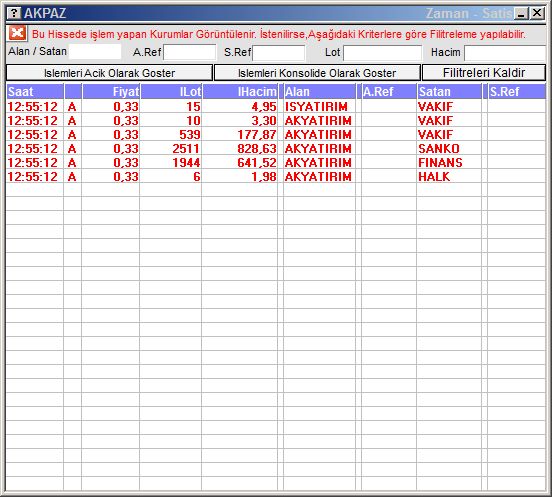
Task: Click the S.Ref column header
Action: [517, 92]
